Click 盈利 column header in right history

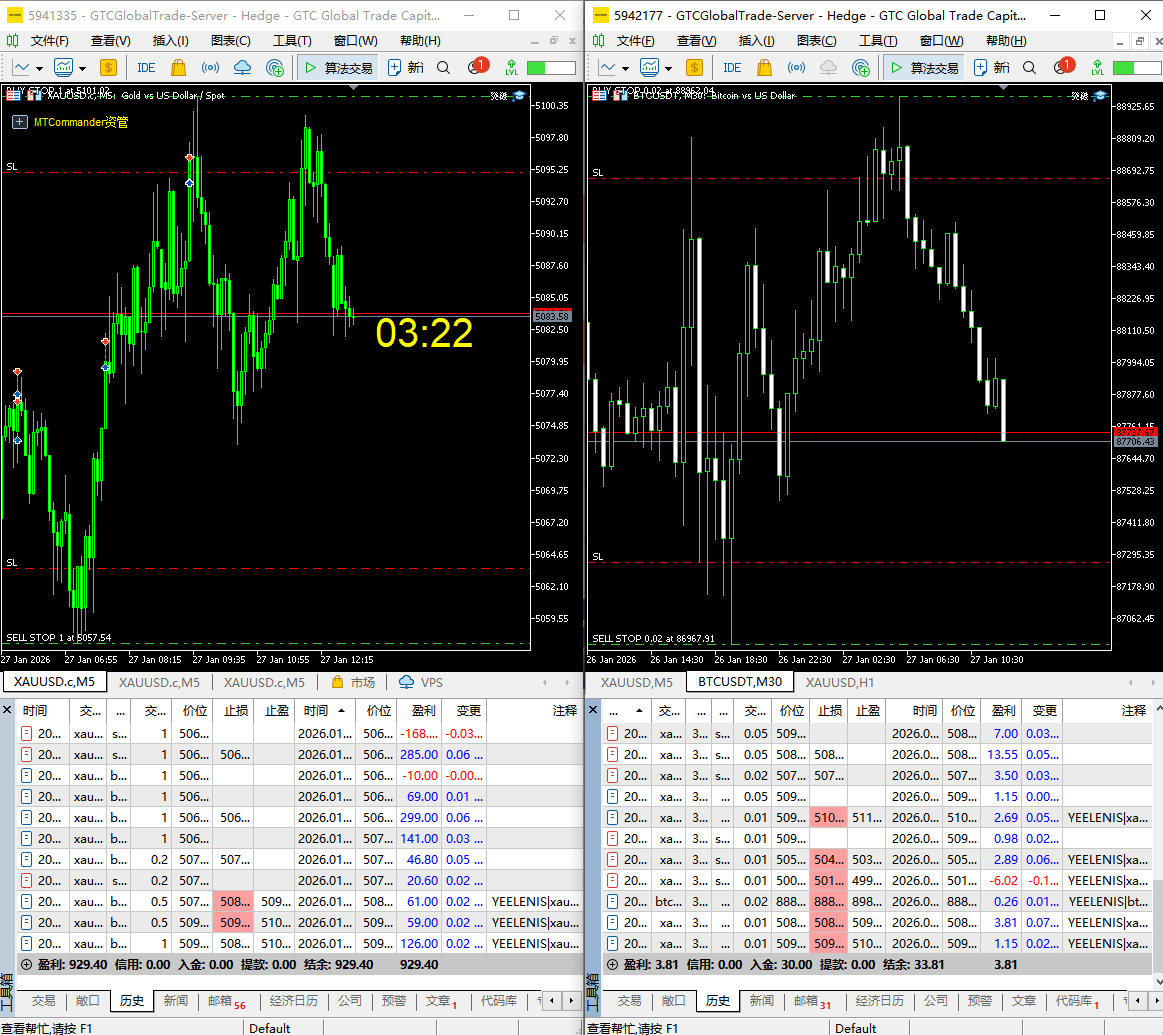click(x=1003, y=710)
